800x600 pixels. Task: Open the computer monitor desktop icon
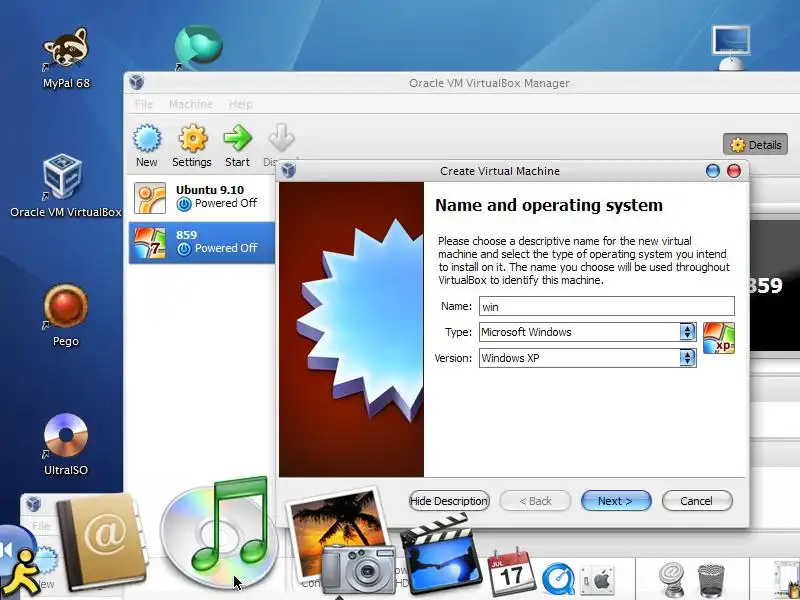[x=731, y=48]
